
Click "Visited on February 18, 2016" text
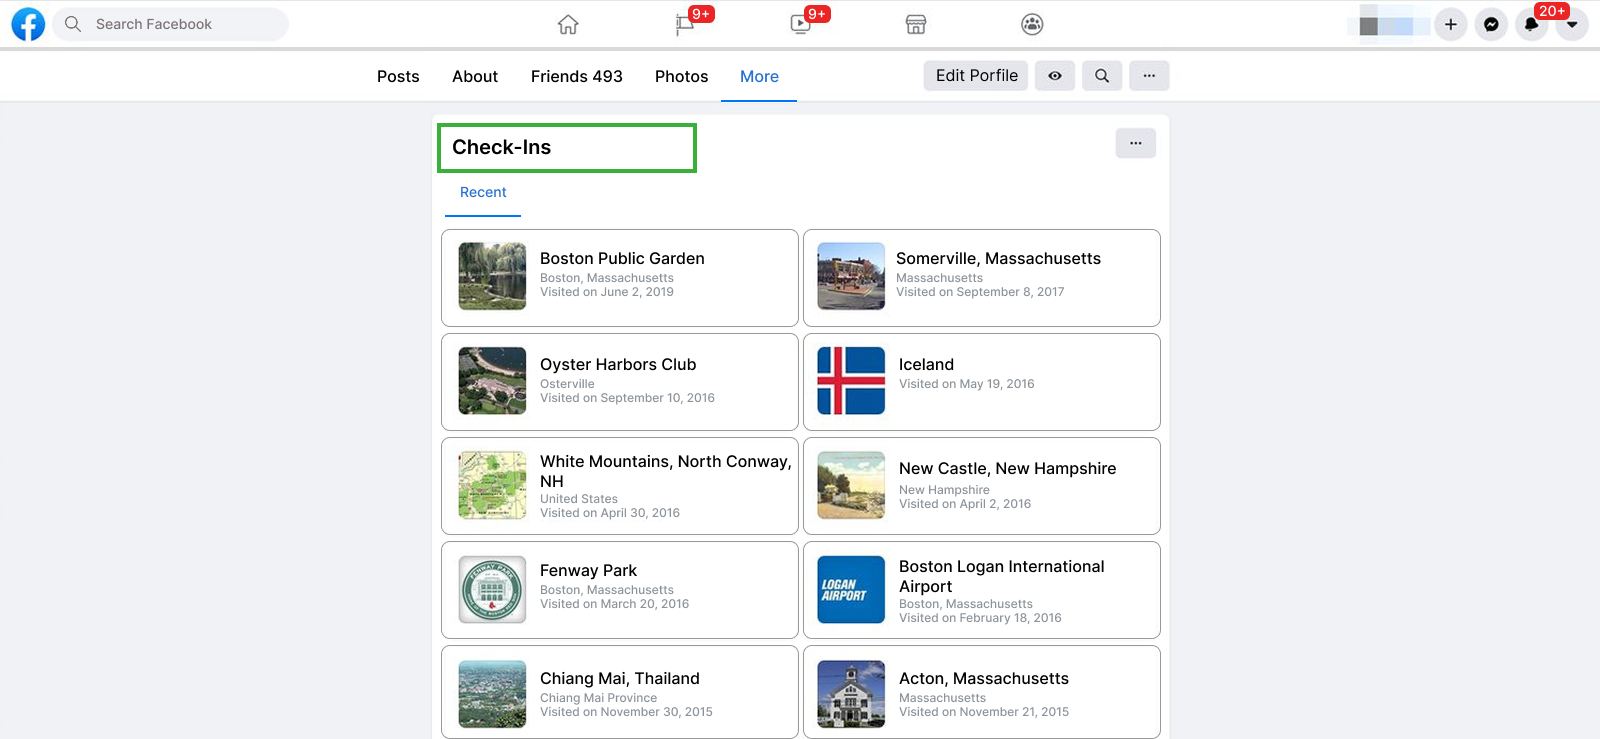(980, 618)
